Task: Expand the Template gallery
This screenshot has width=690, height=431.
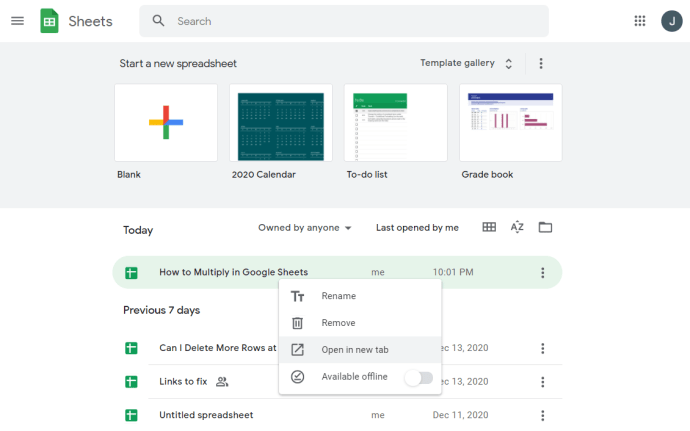Action: coord(467,64)
